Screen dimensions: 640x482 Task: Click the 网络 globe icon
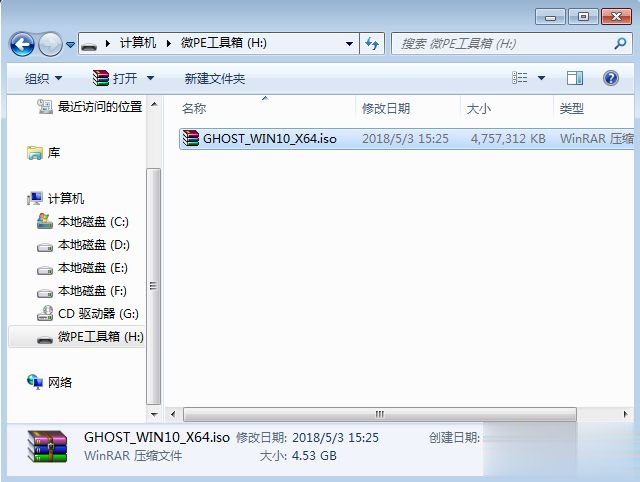35,382
